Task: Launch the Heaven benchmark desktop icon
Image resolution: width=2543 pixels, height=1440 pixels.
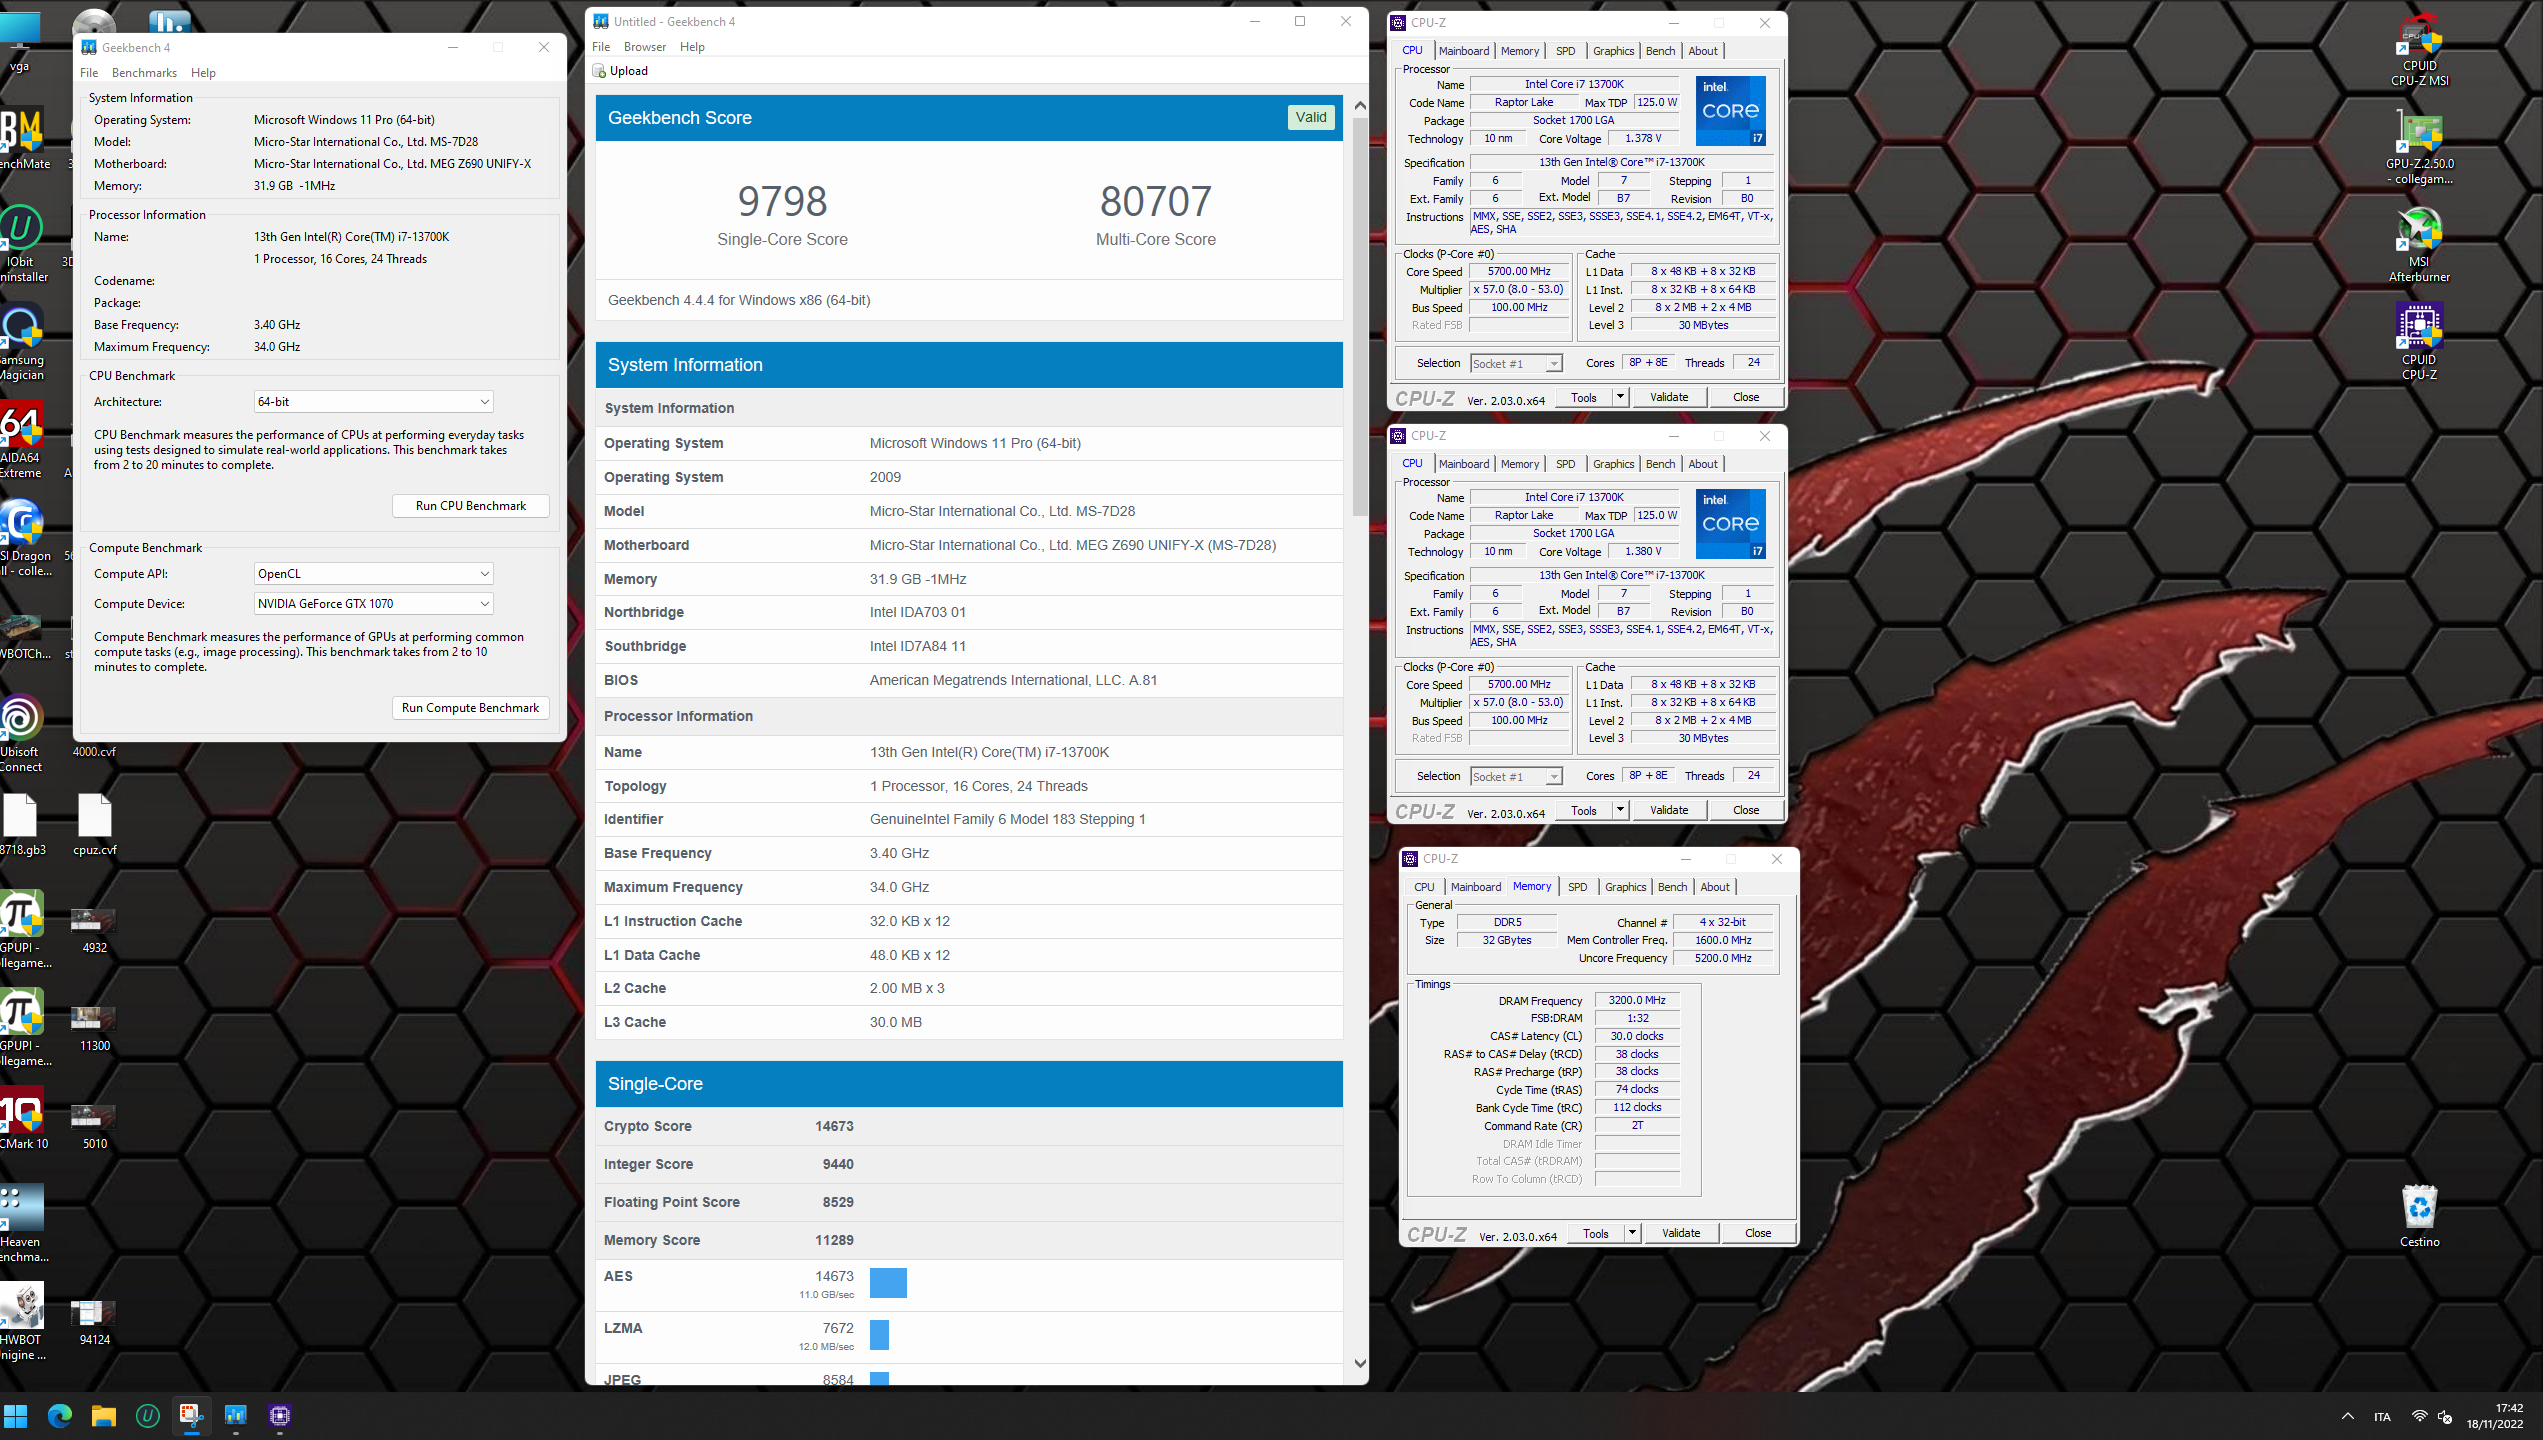Action: [22, 1223]
